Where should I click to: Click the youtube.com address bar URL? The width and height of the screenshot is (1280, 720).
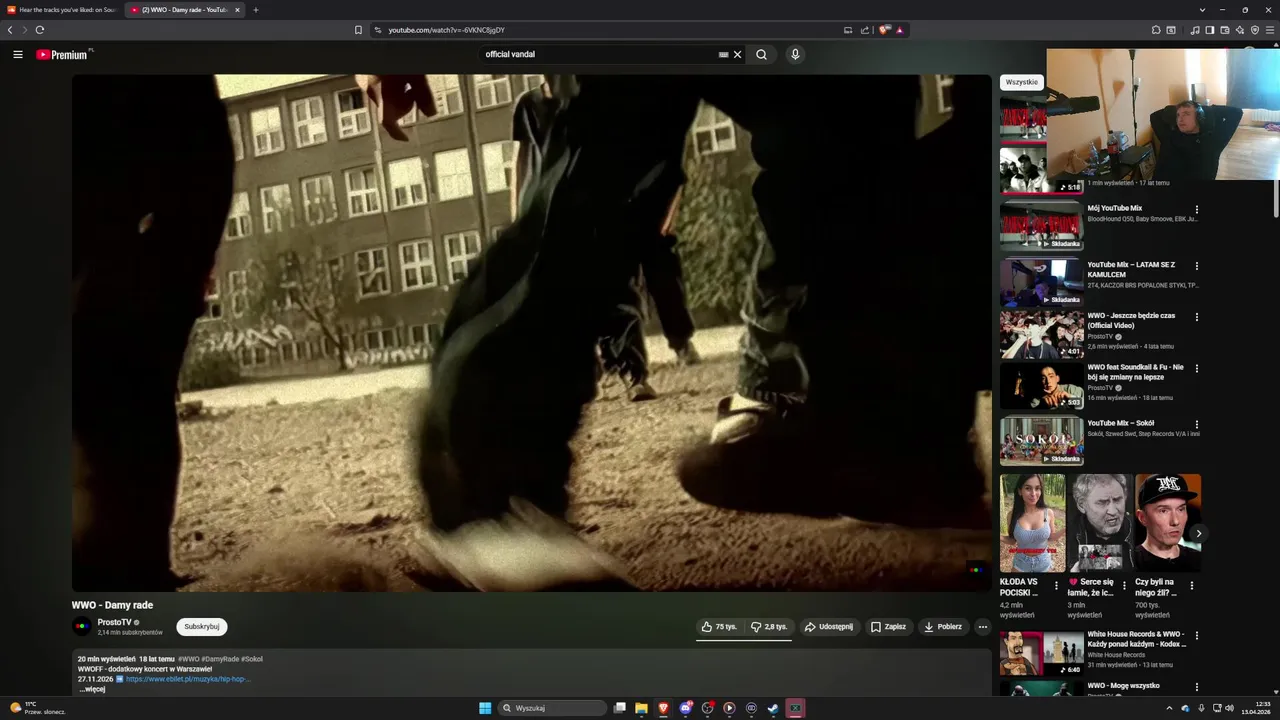point(447,30)
